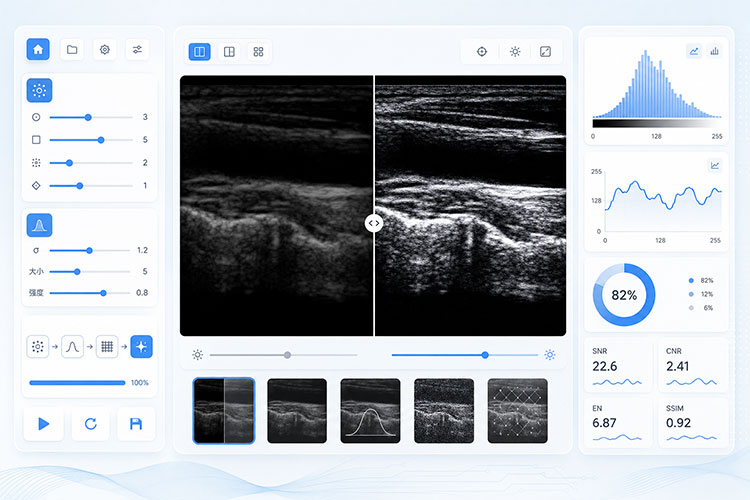The height and width of the screenshot is (500, 750).
Task: Run processing with the play button
Action: [44, 424]
